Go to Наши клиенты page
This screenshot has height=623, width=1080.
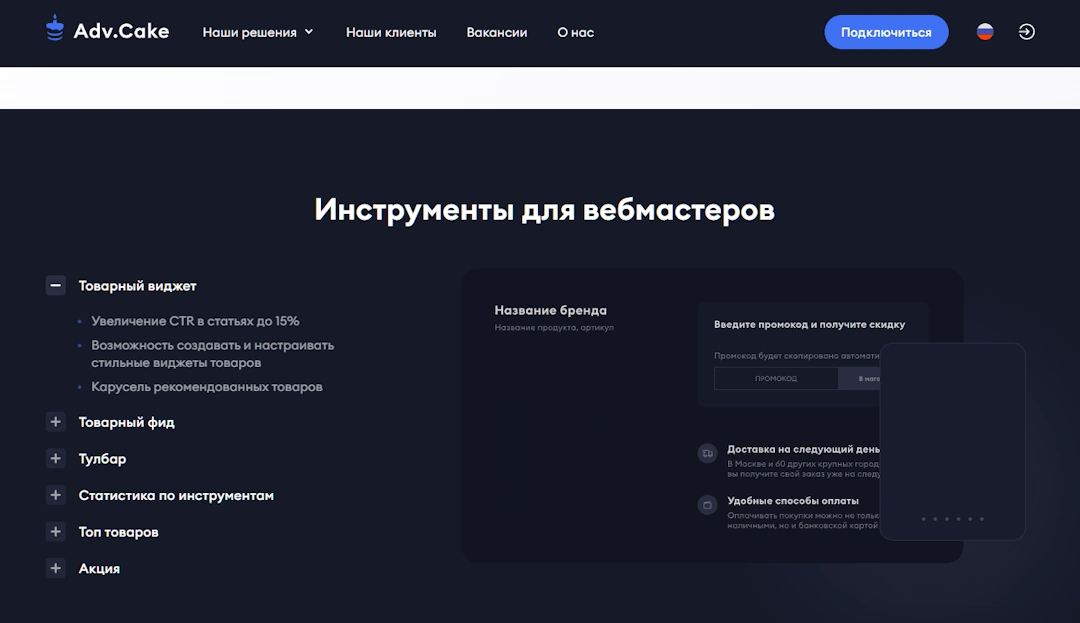(x=391, y=32)
